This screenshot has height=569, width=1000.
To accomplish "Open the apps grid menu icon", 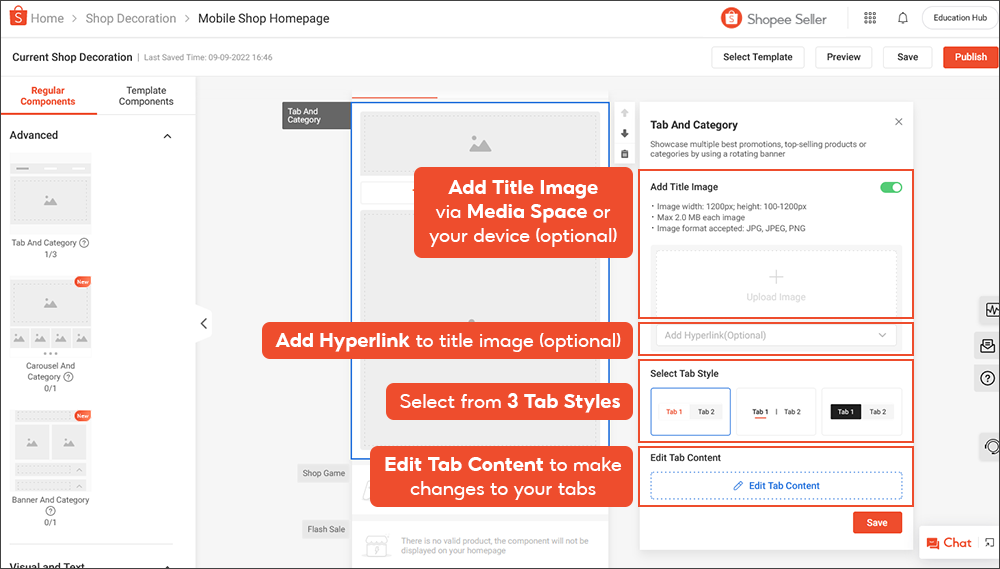I will click(870, 18).
